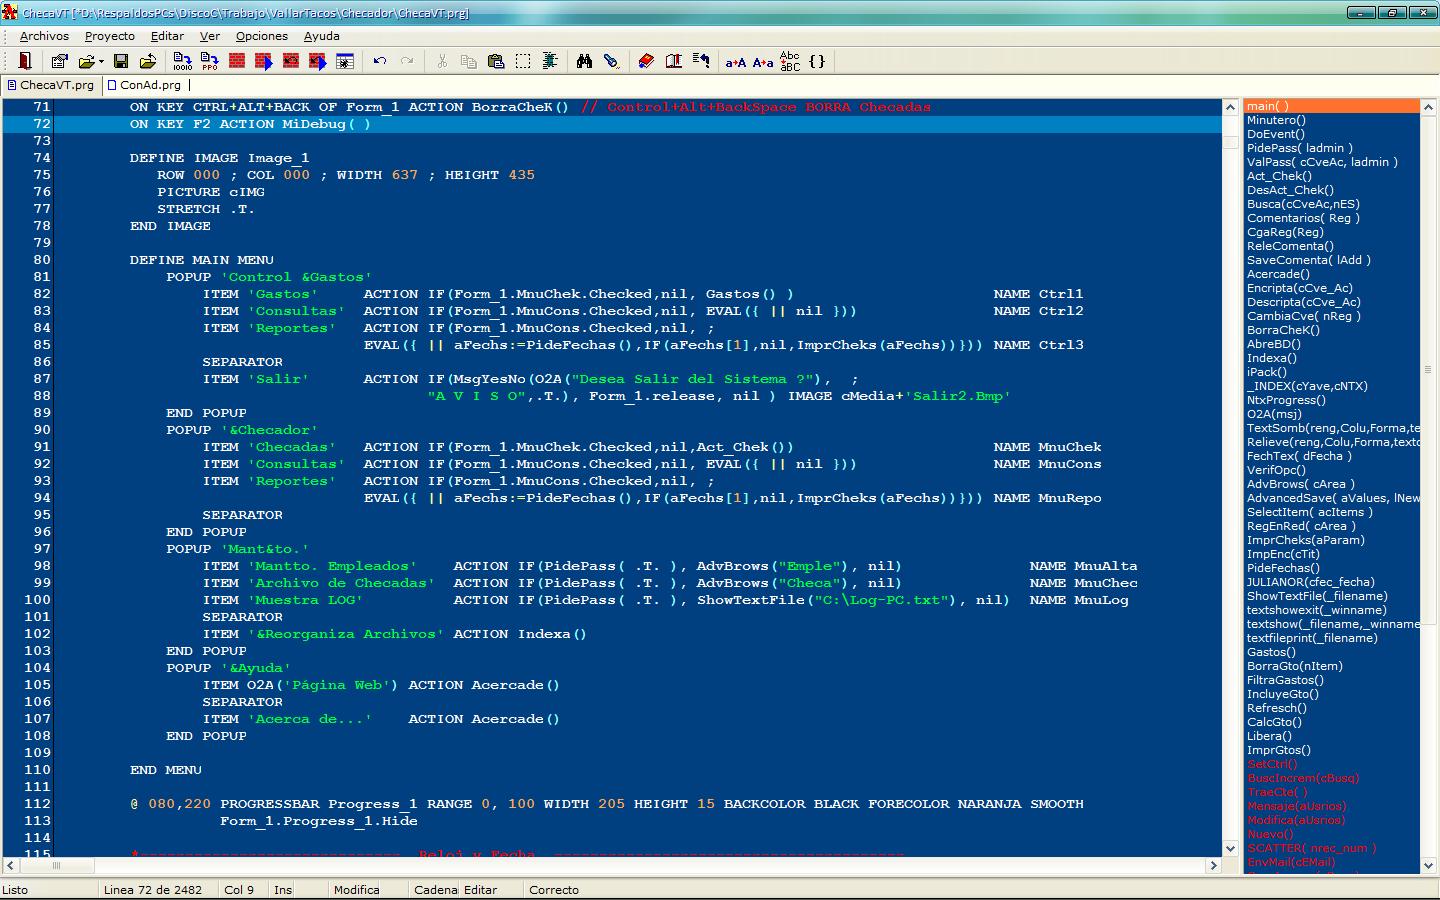Click scroll up arrow of code editor
The height and width of the screenshot is (900, 1440).
point(1230,106)
